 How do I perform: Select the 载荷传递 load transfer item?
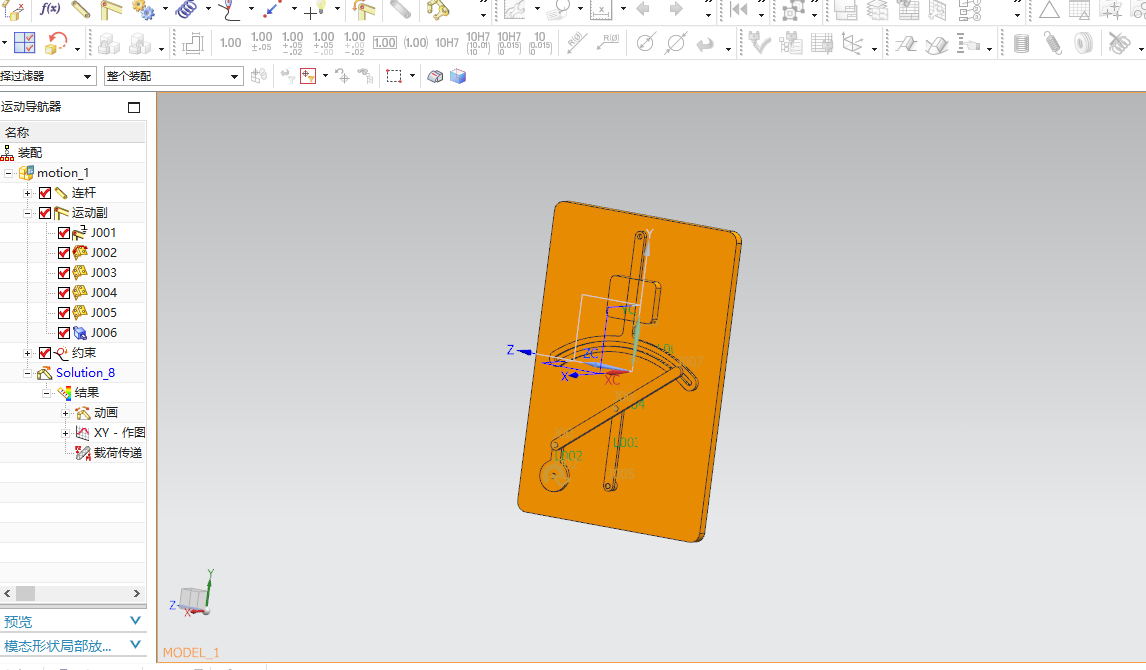coord(117,453)
